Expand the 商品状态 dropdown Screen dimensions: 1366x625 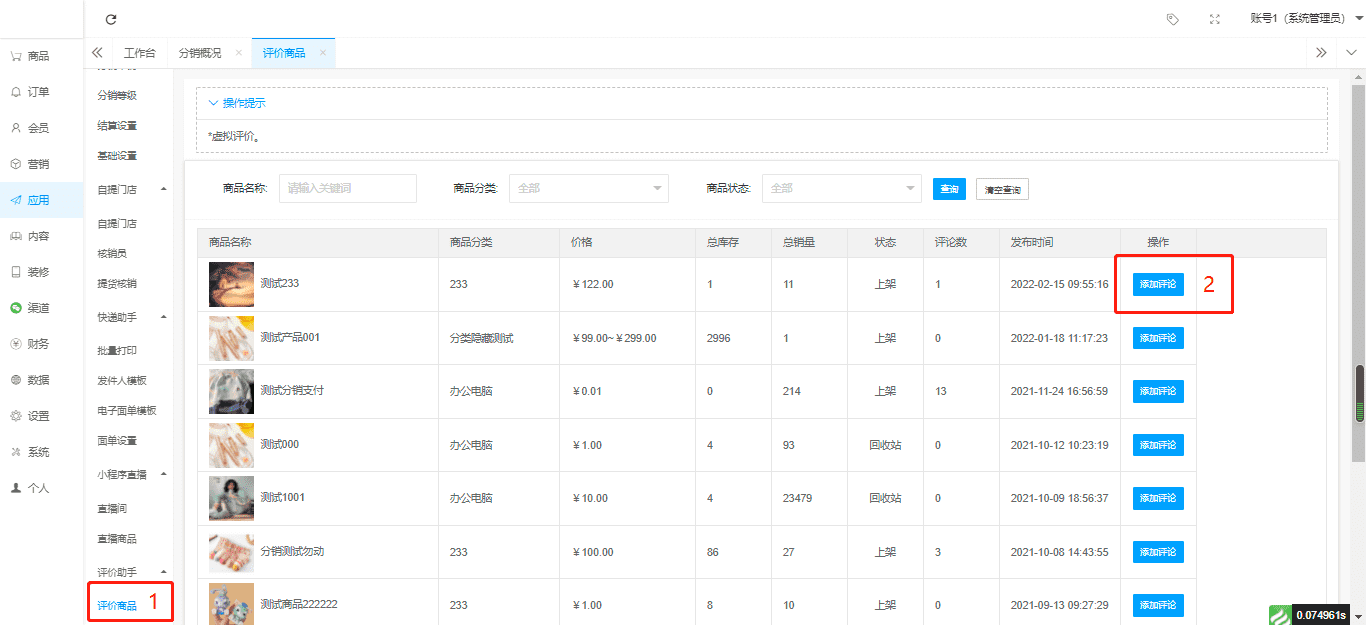(841, 188)
